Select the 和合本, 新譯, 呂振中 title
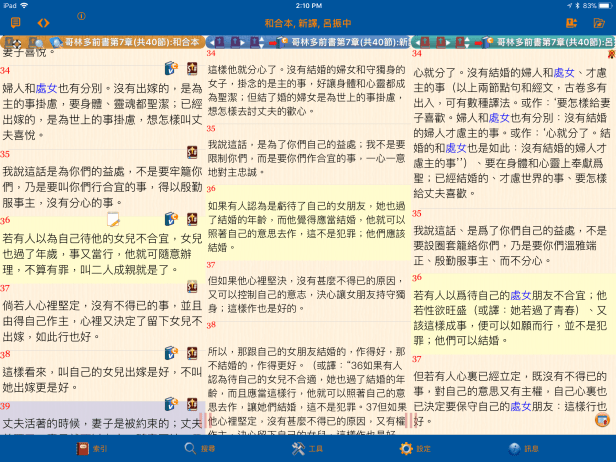 coord(307,22)
